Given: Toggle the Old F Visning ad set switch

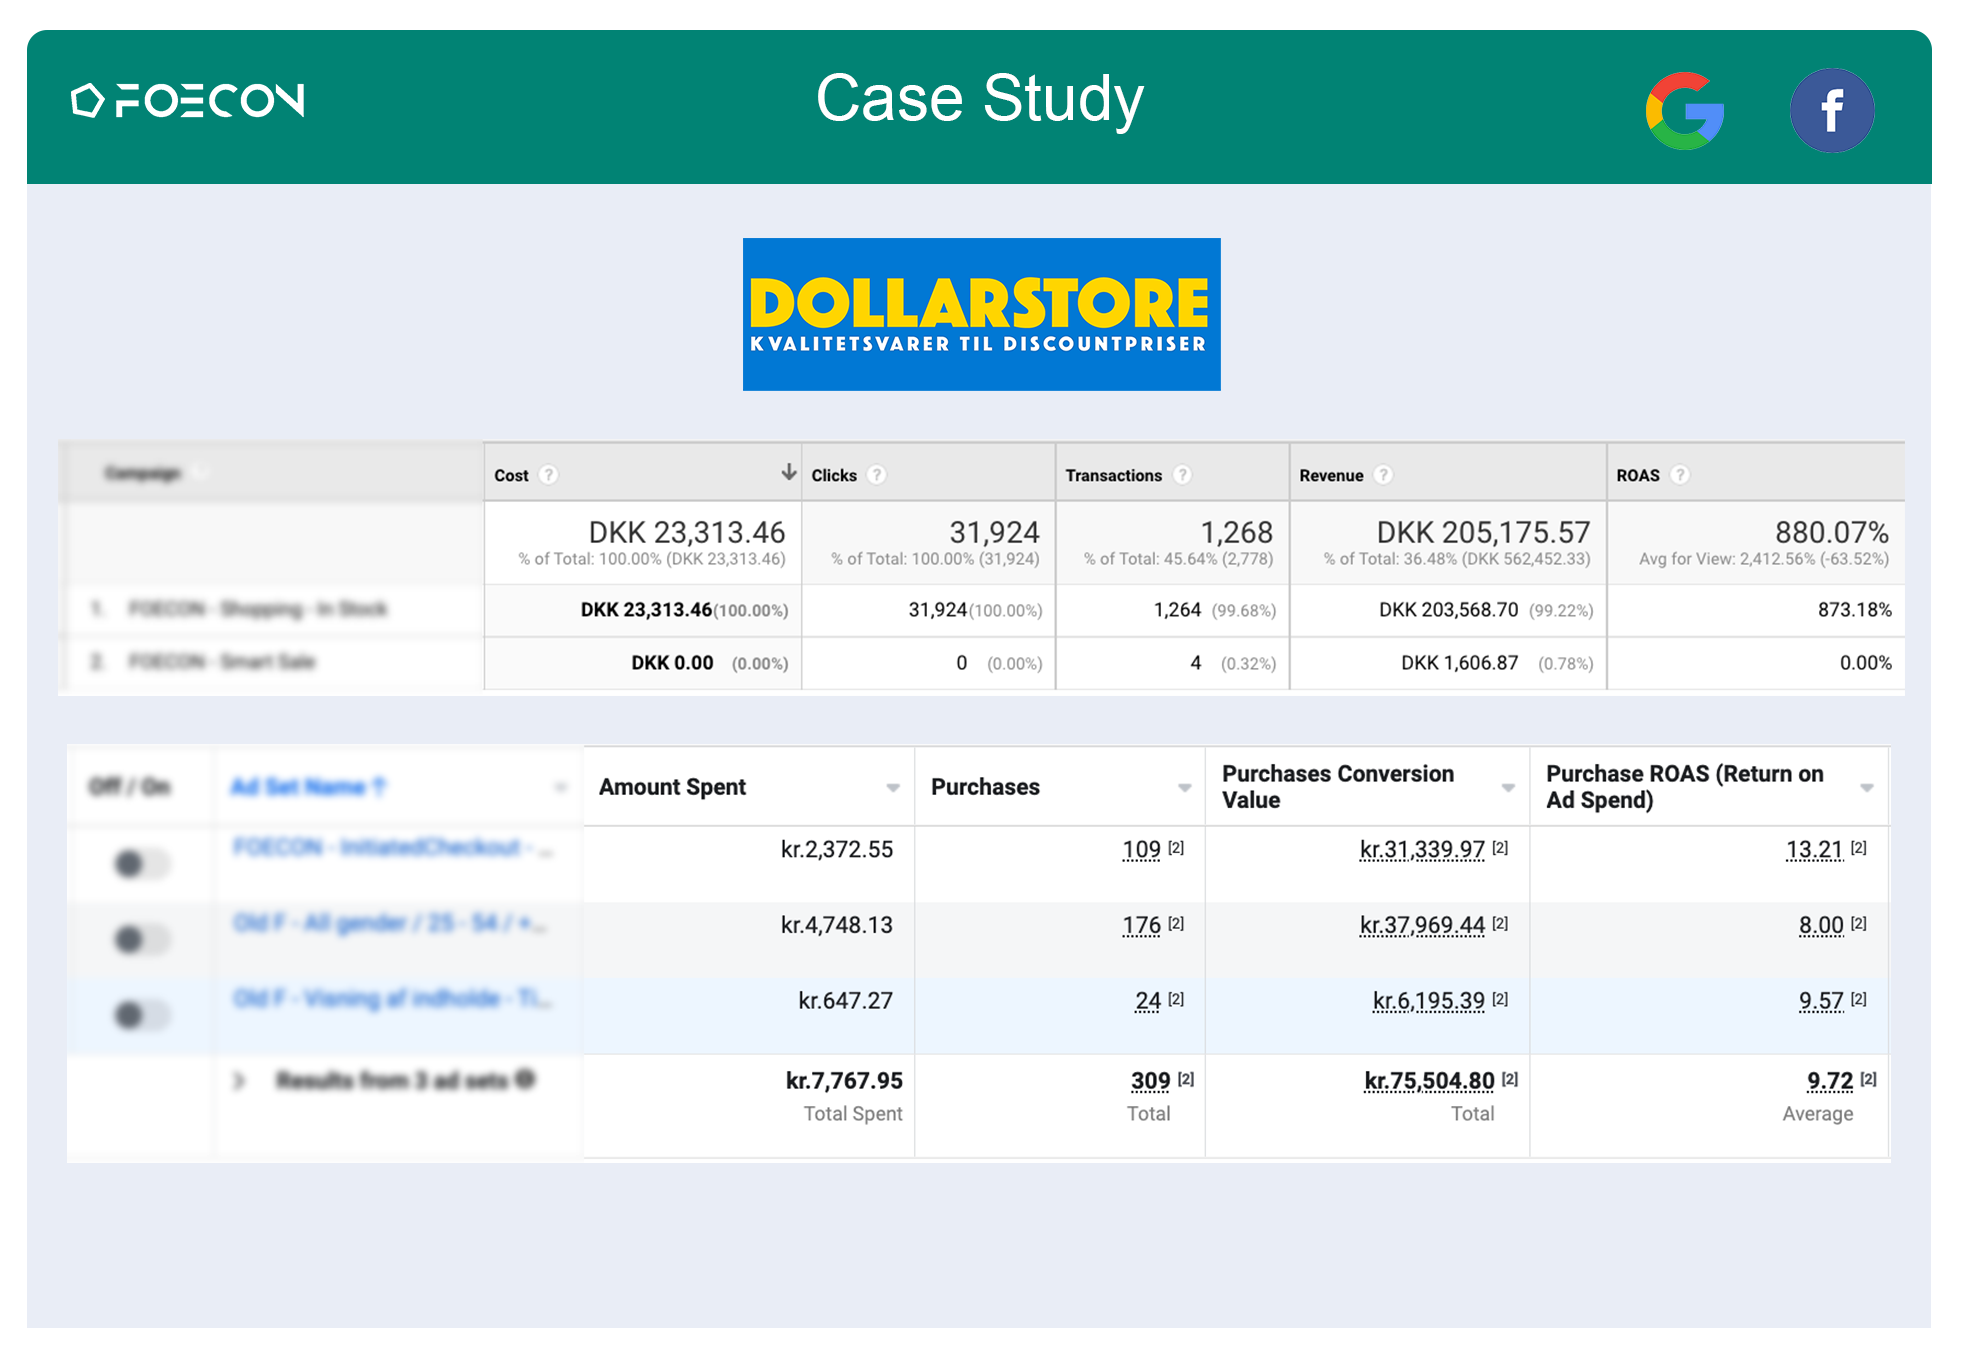Looking at the screenshot, I should pyautogui.click(x=141, y=1015).
